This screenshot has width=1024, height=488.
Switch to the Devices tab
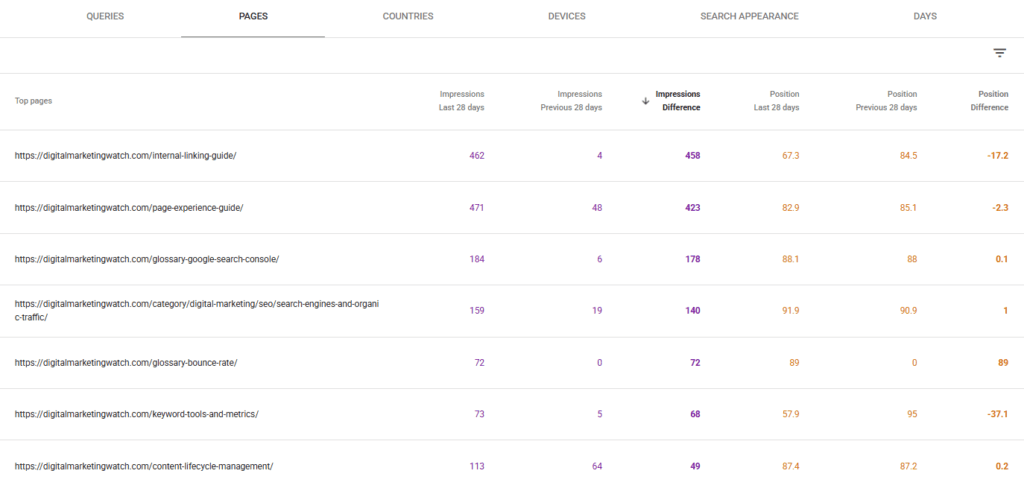click(x=567, y=16)
